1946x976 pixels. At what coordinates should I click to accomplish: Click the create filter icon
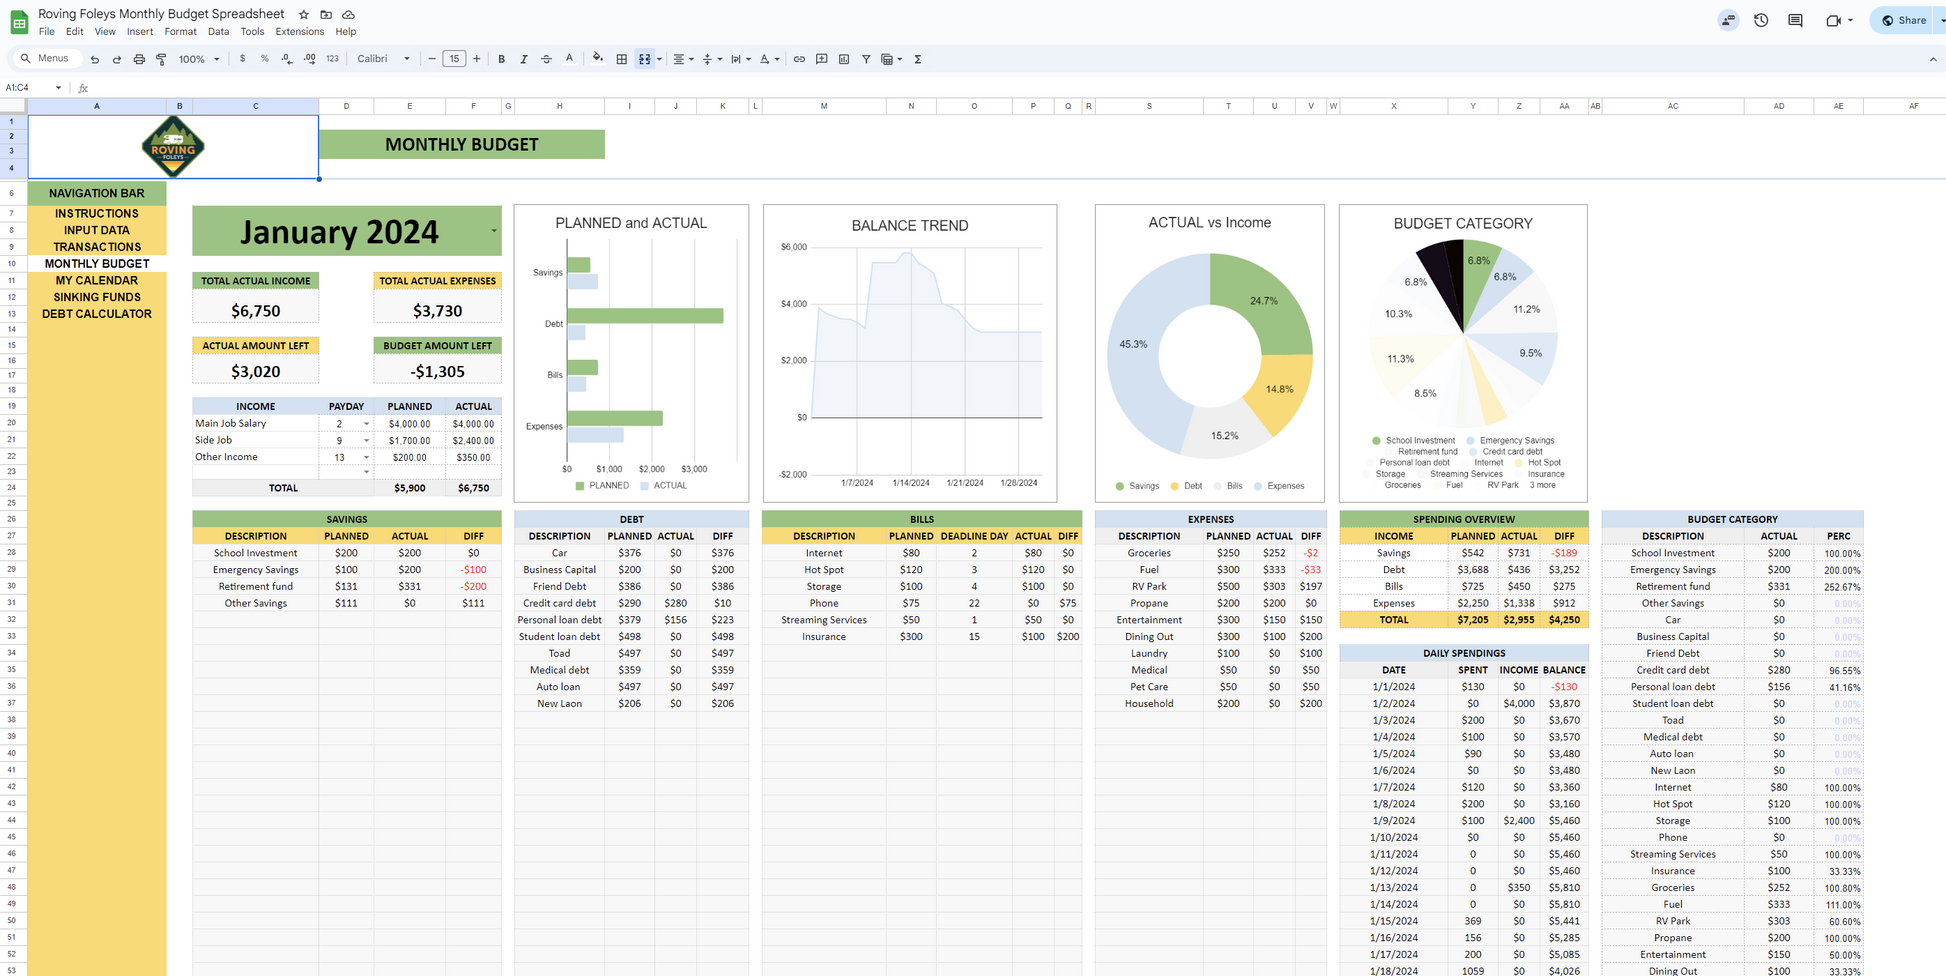(x=866, y=59)
